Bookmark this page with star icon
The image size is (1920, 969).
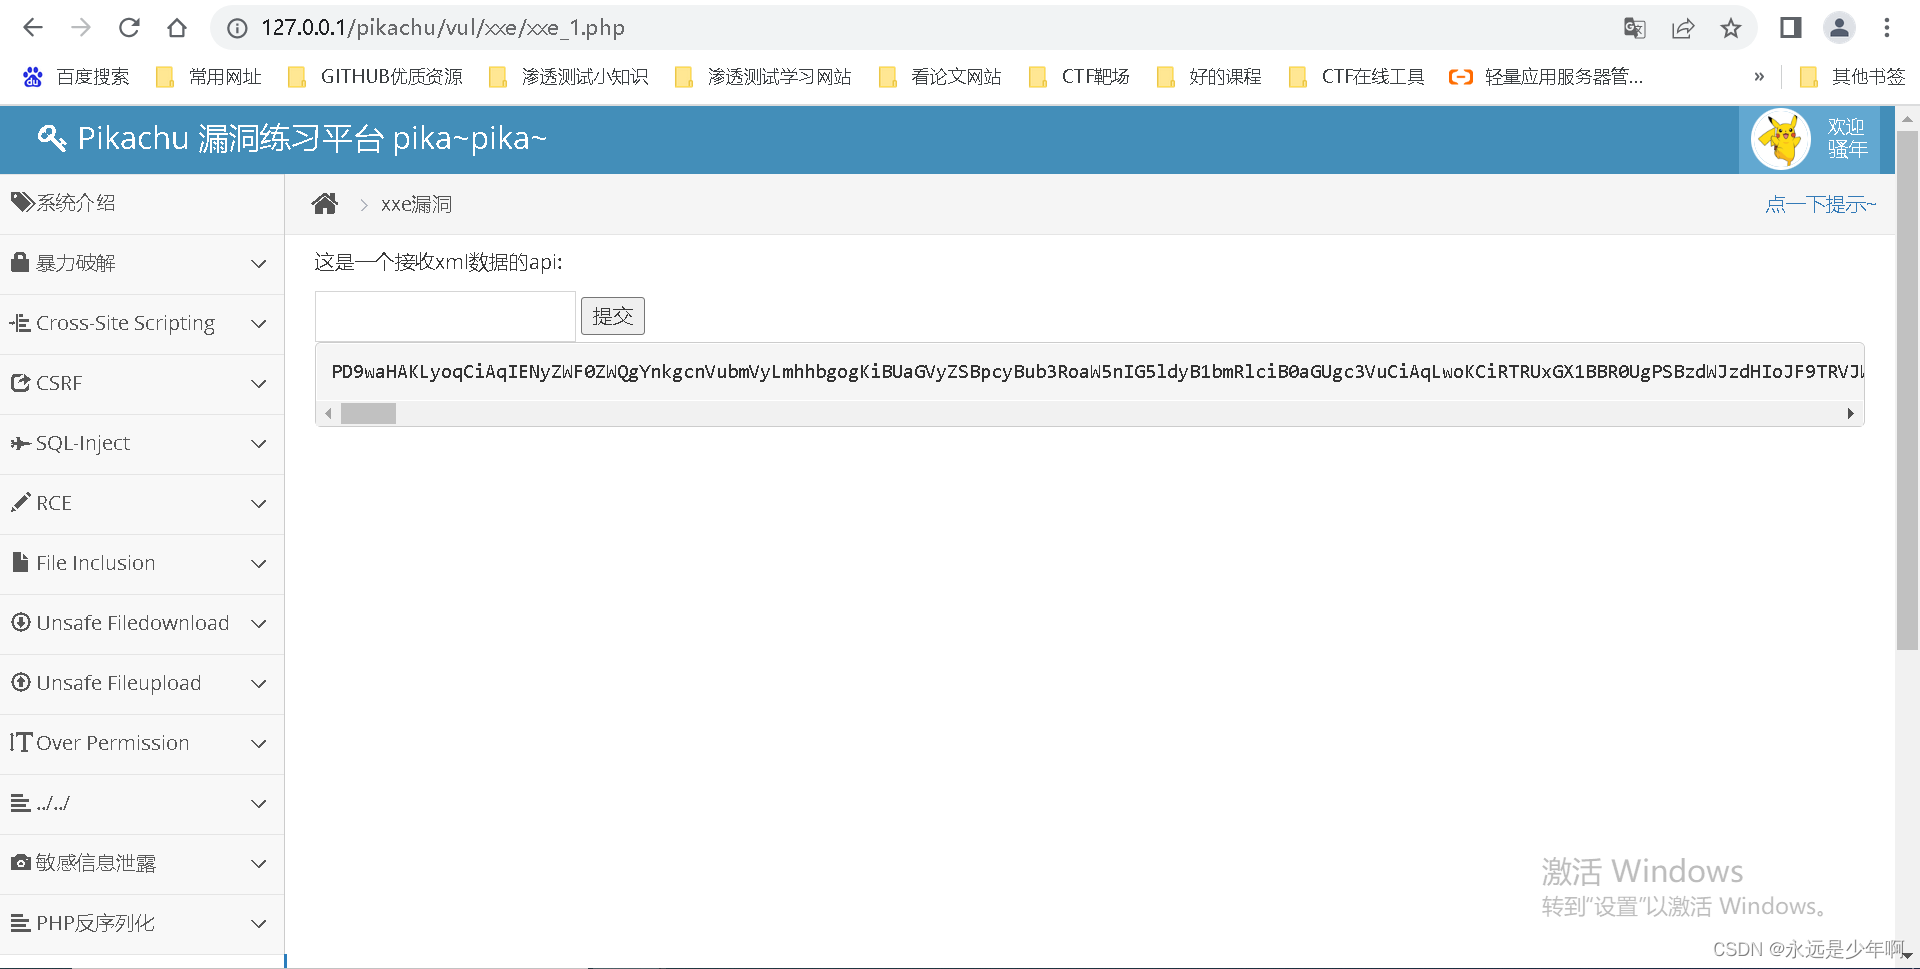tap(1731, 28)
